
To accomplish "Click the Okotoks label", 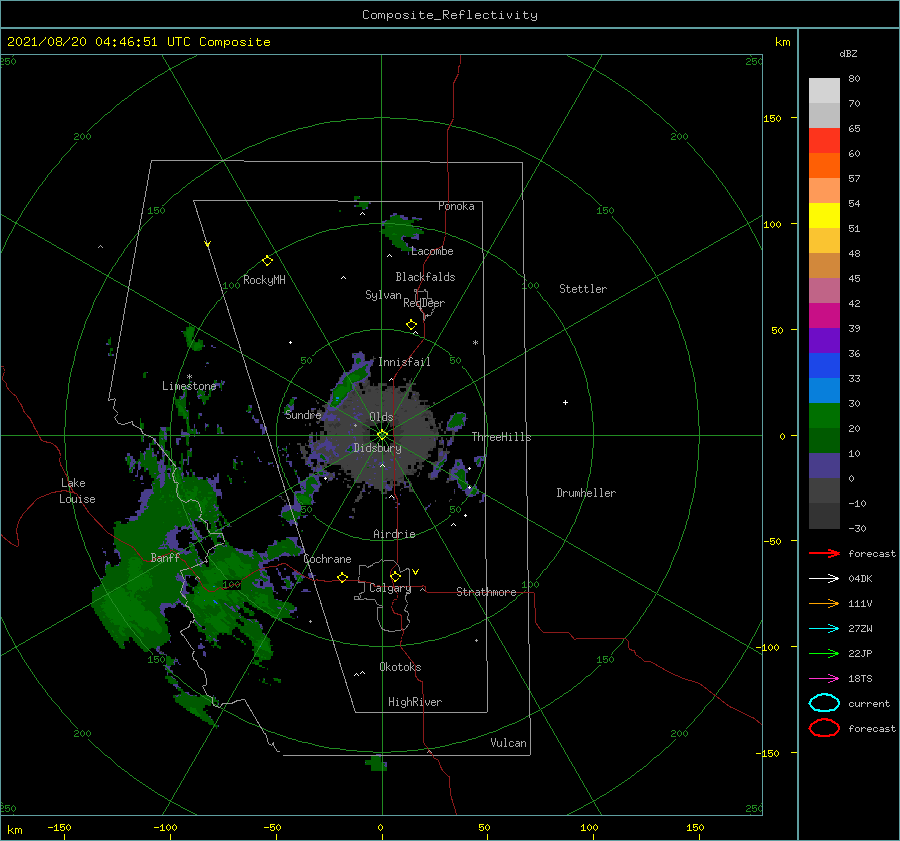I will point(400,667).
